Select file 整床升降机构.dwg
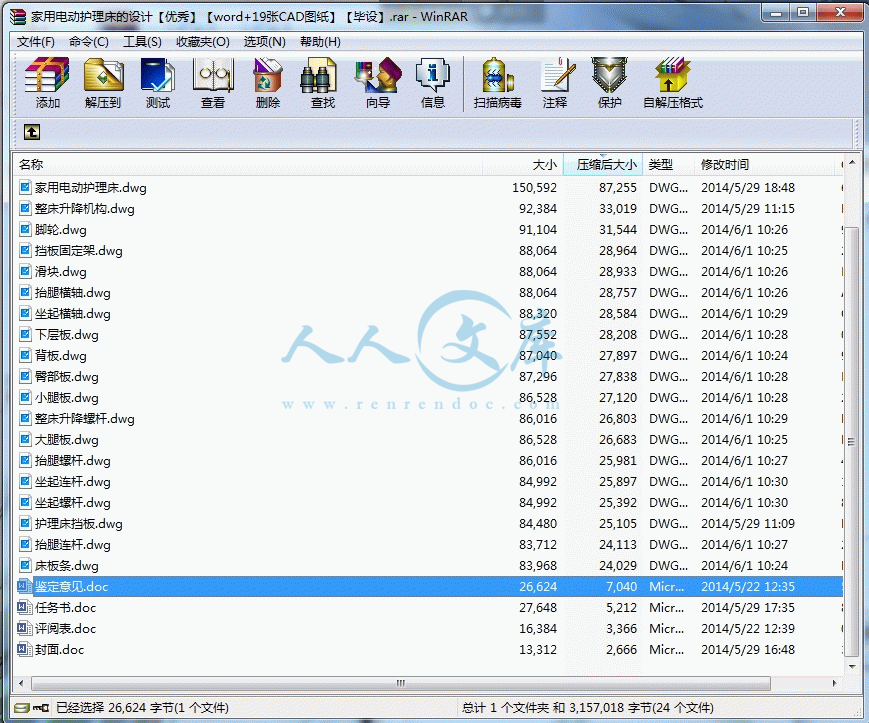The width and height of the screenshot is (869, 723). [84, 208]
